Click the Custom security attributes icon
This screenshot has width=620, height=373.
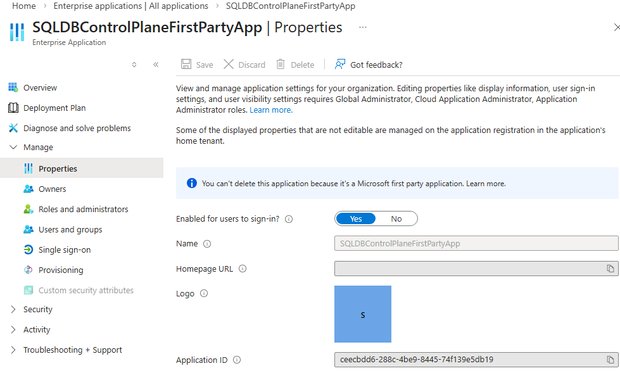28,290
